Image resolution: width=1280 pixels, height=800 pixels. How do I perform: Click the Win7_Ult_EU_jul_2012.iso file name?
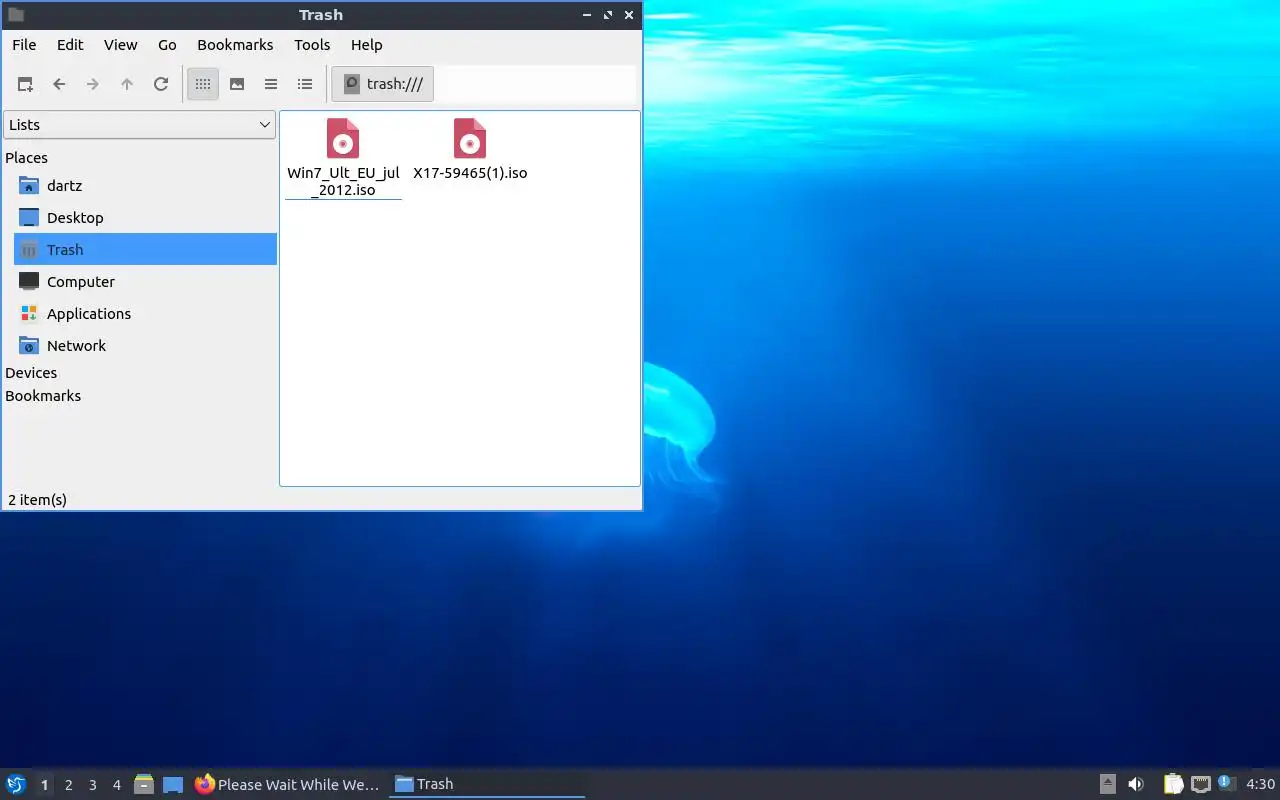(x=343, y=181)
